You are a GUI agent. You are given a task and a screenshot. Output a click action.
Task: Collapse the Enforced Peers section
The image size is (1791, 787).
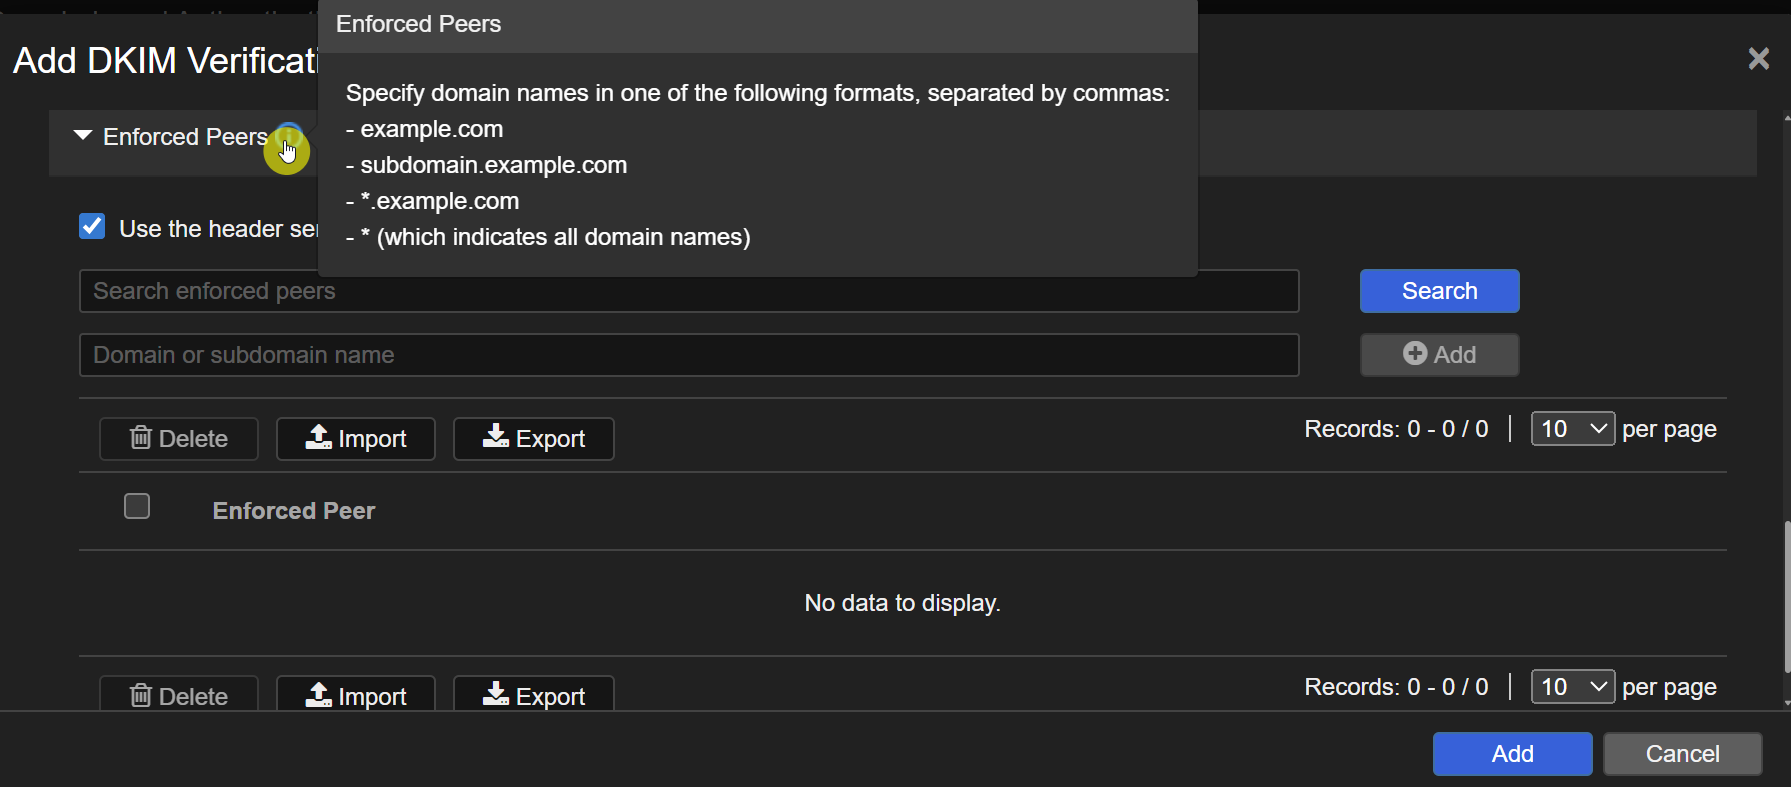click(x=83, y=136)
